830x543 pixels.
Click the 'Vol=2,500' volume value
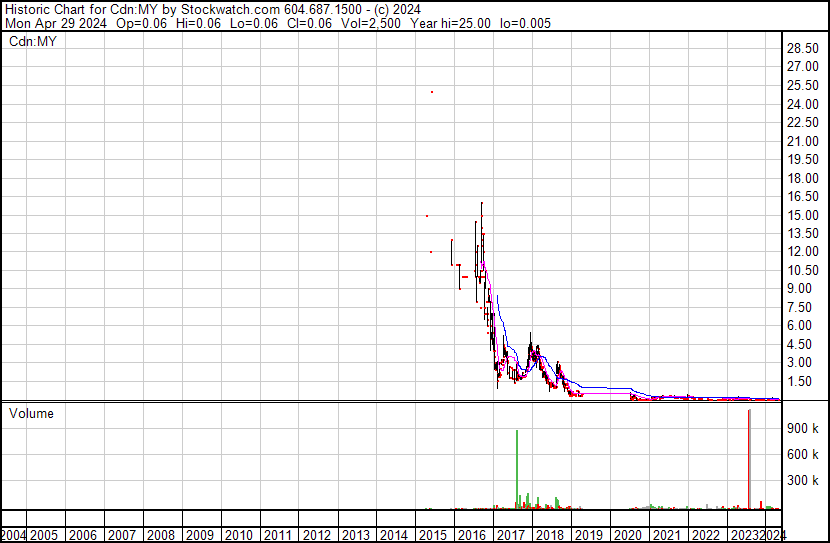(371, 23)
